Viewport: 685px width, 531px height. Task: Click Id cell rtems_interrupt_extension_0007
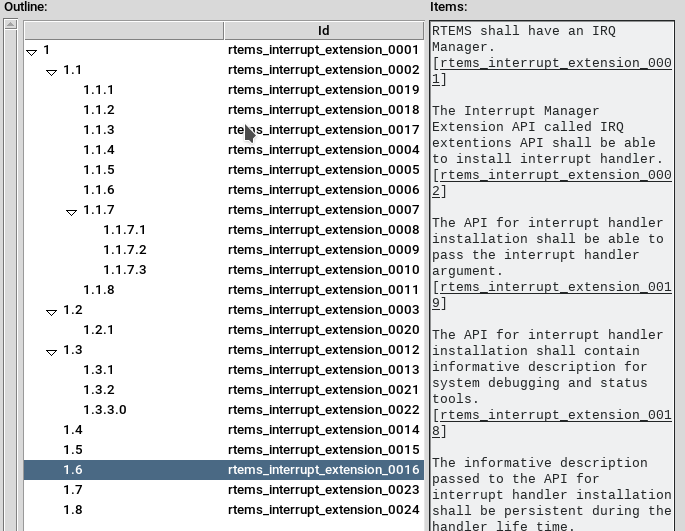point(324,210)
